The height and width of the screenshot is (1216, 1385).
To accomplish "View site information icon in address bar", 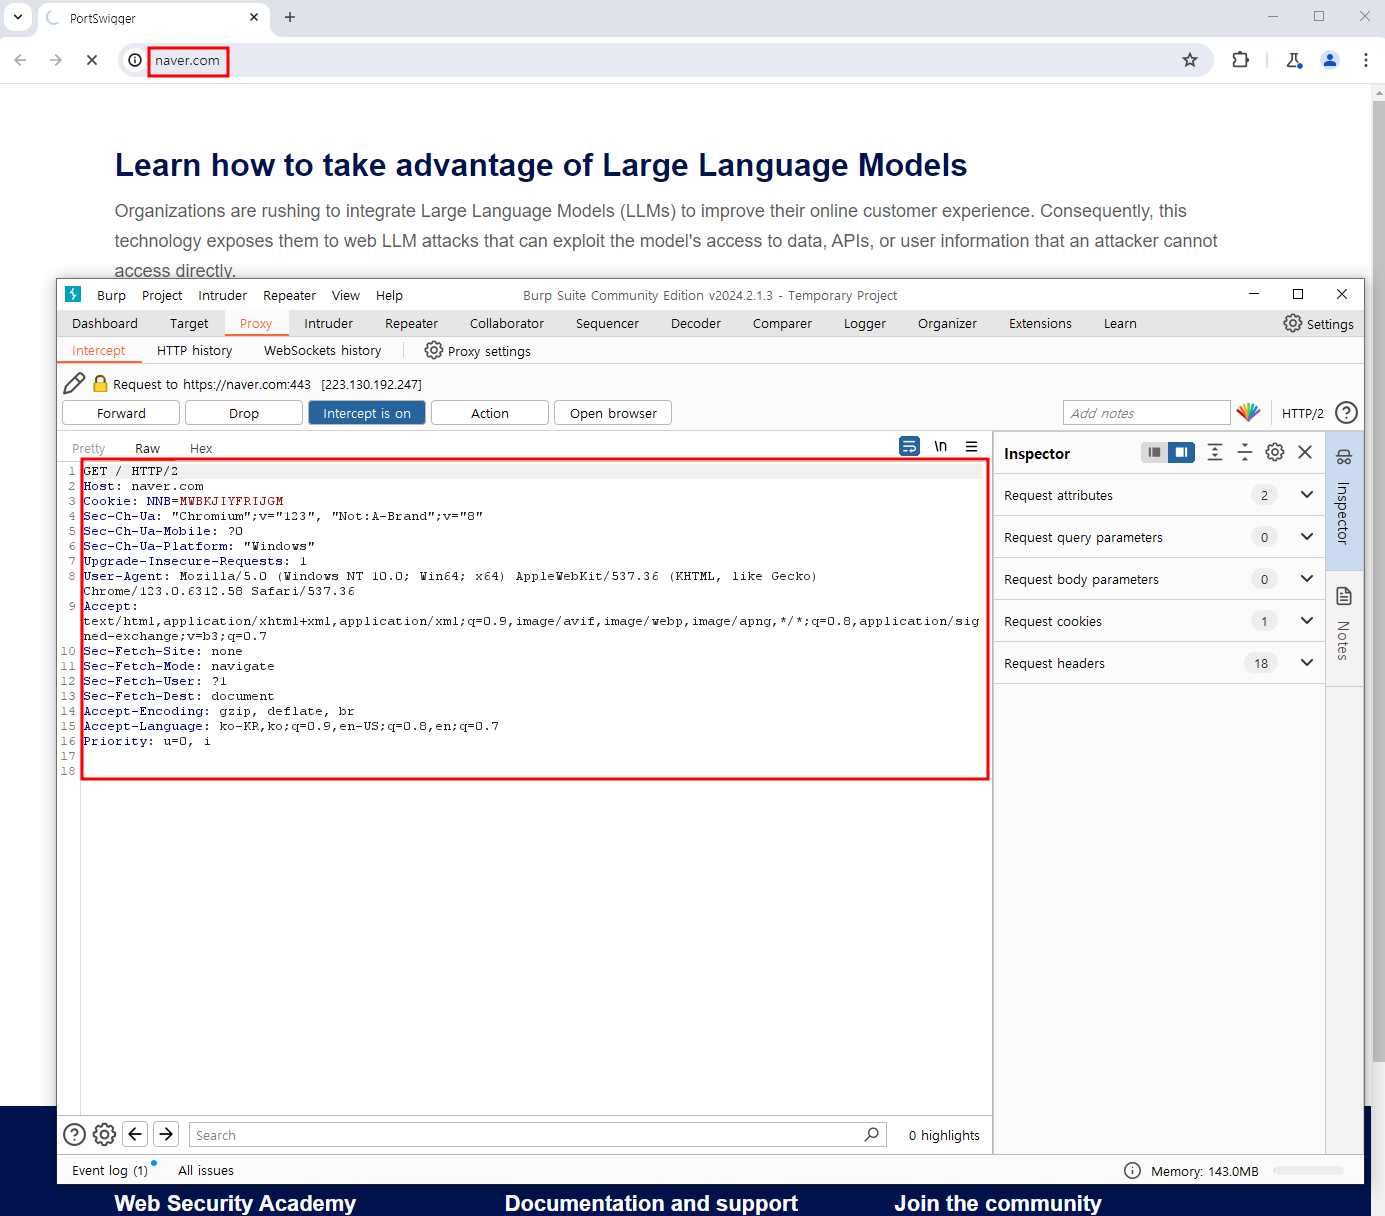I will [135, 60].
